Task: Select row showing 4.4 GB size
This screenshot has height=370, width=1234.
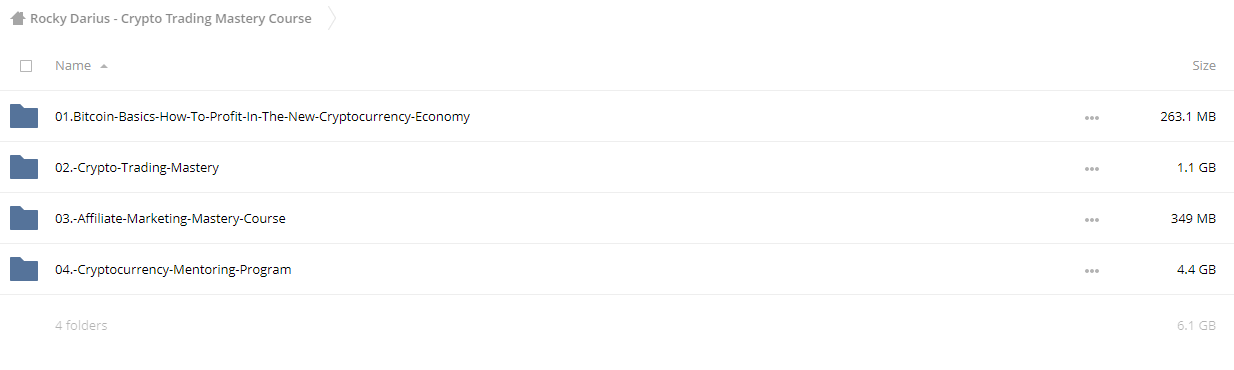Action: [617, 269]
